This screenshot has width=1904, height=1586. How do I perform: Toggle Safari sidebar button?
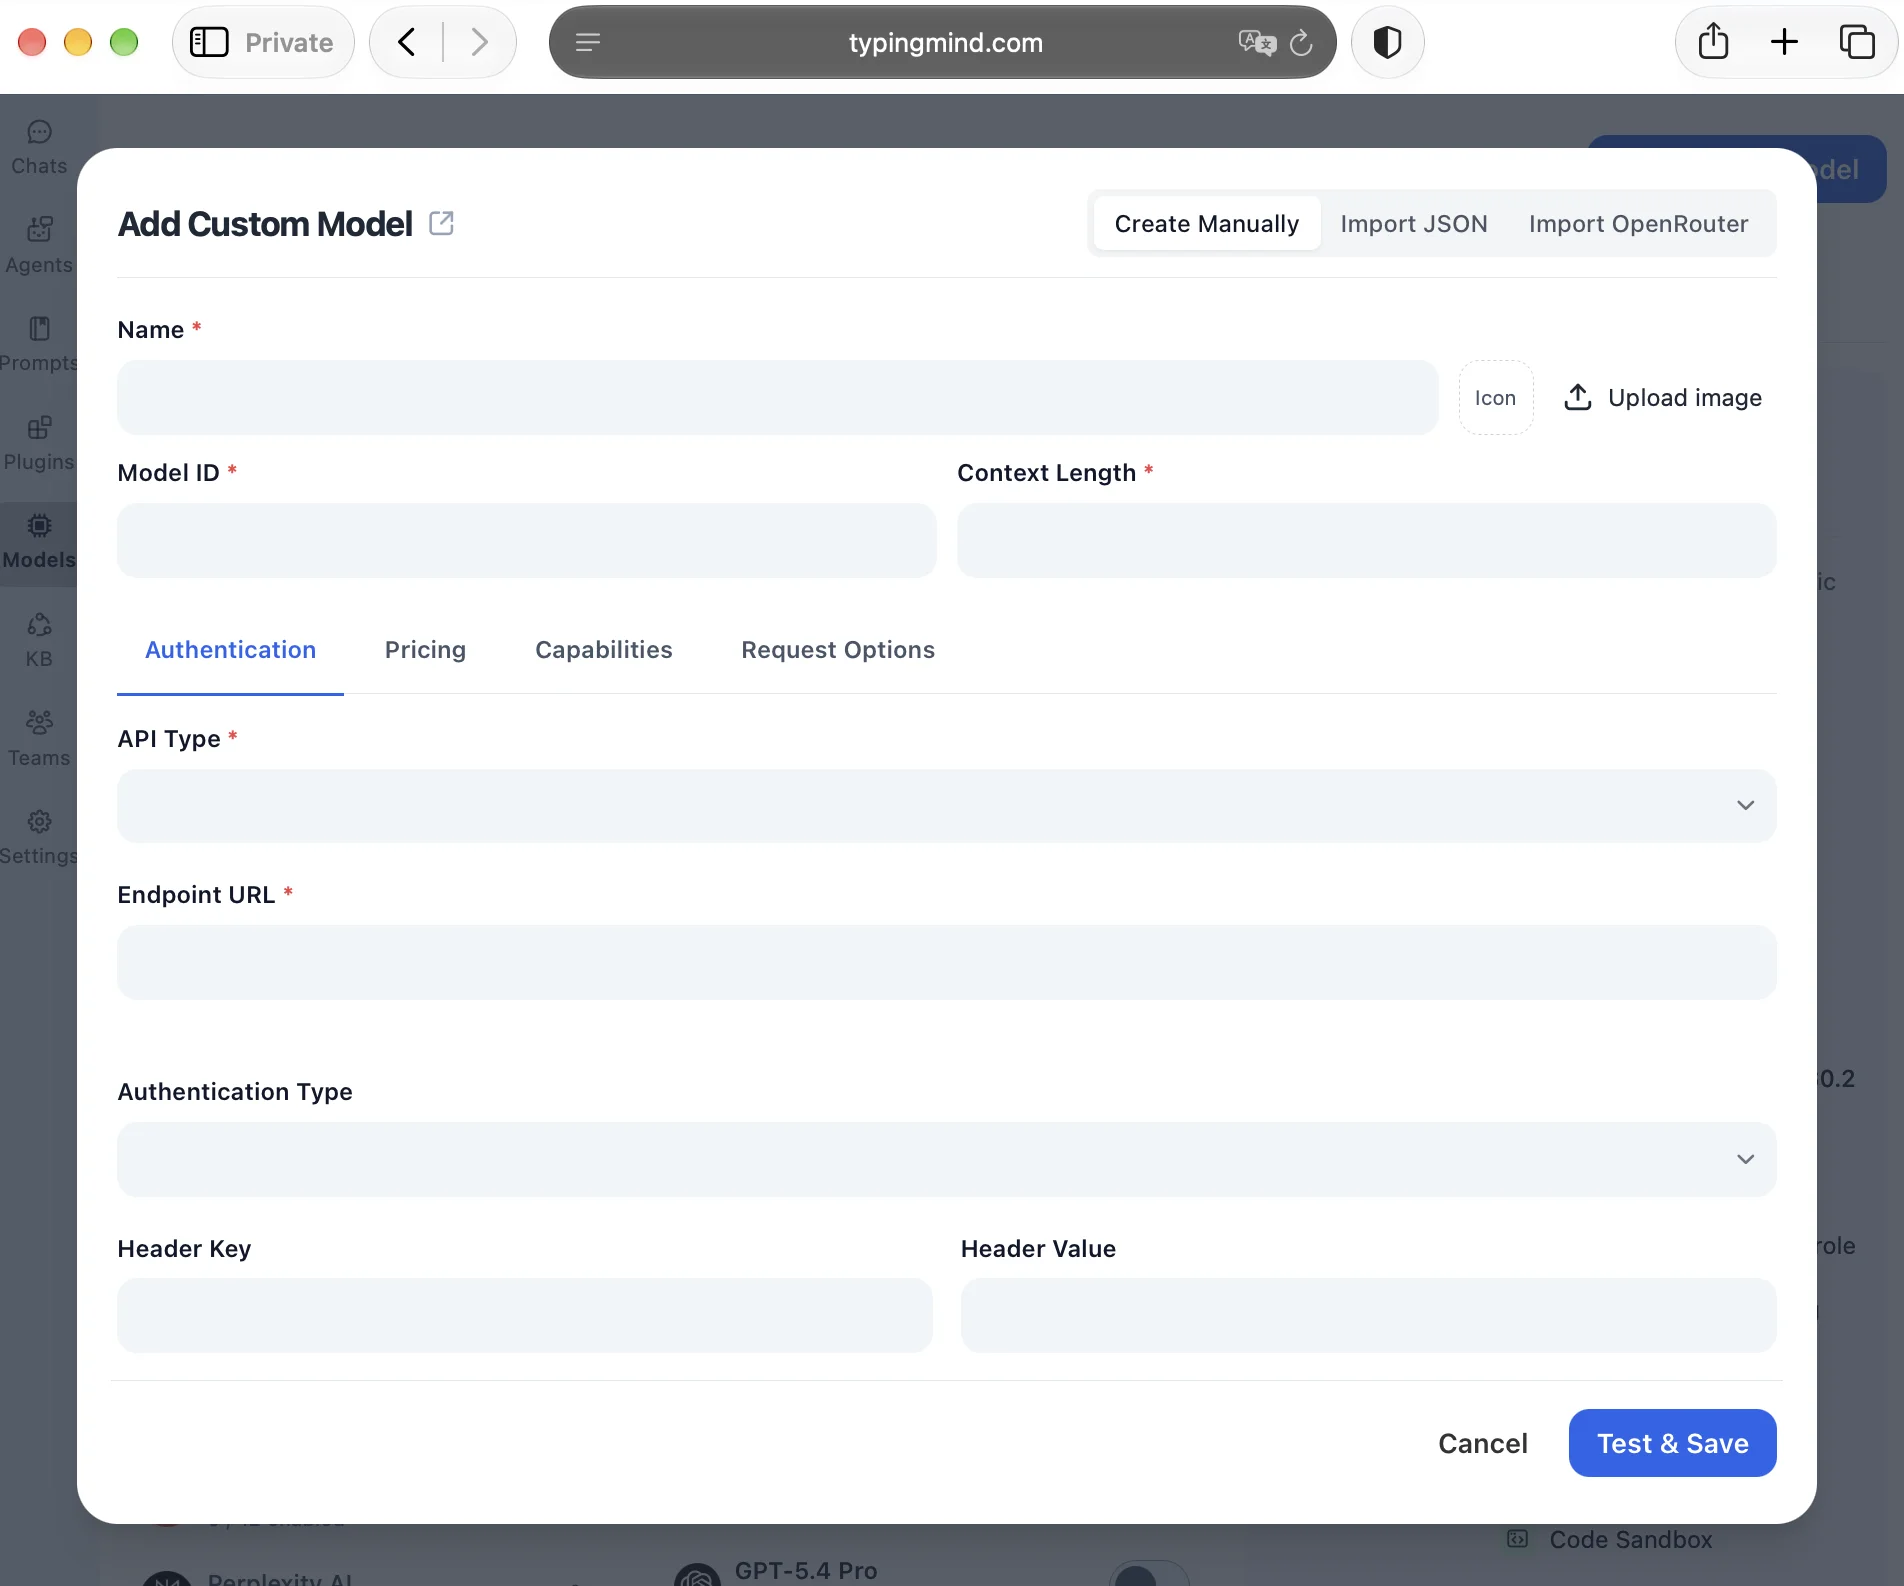209,42
